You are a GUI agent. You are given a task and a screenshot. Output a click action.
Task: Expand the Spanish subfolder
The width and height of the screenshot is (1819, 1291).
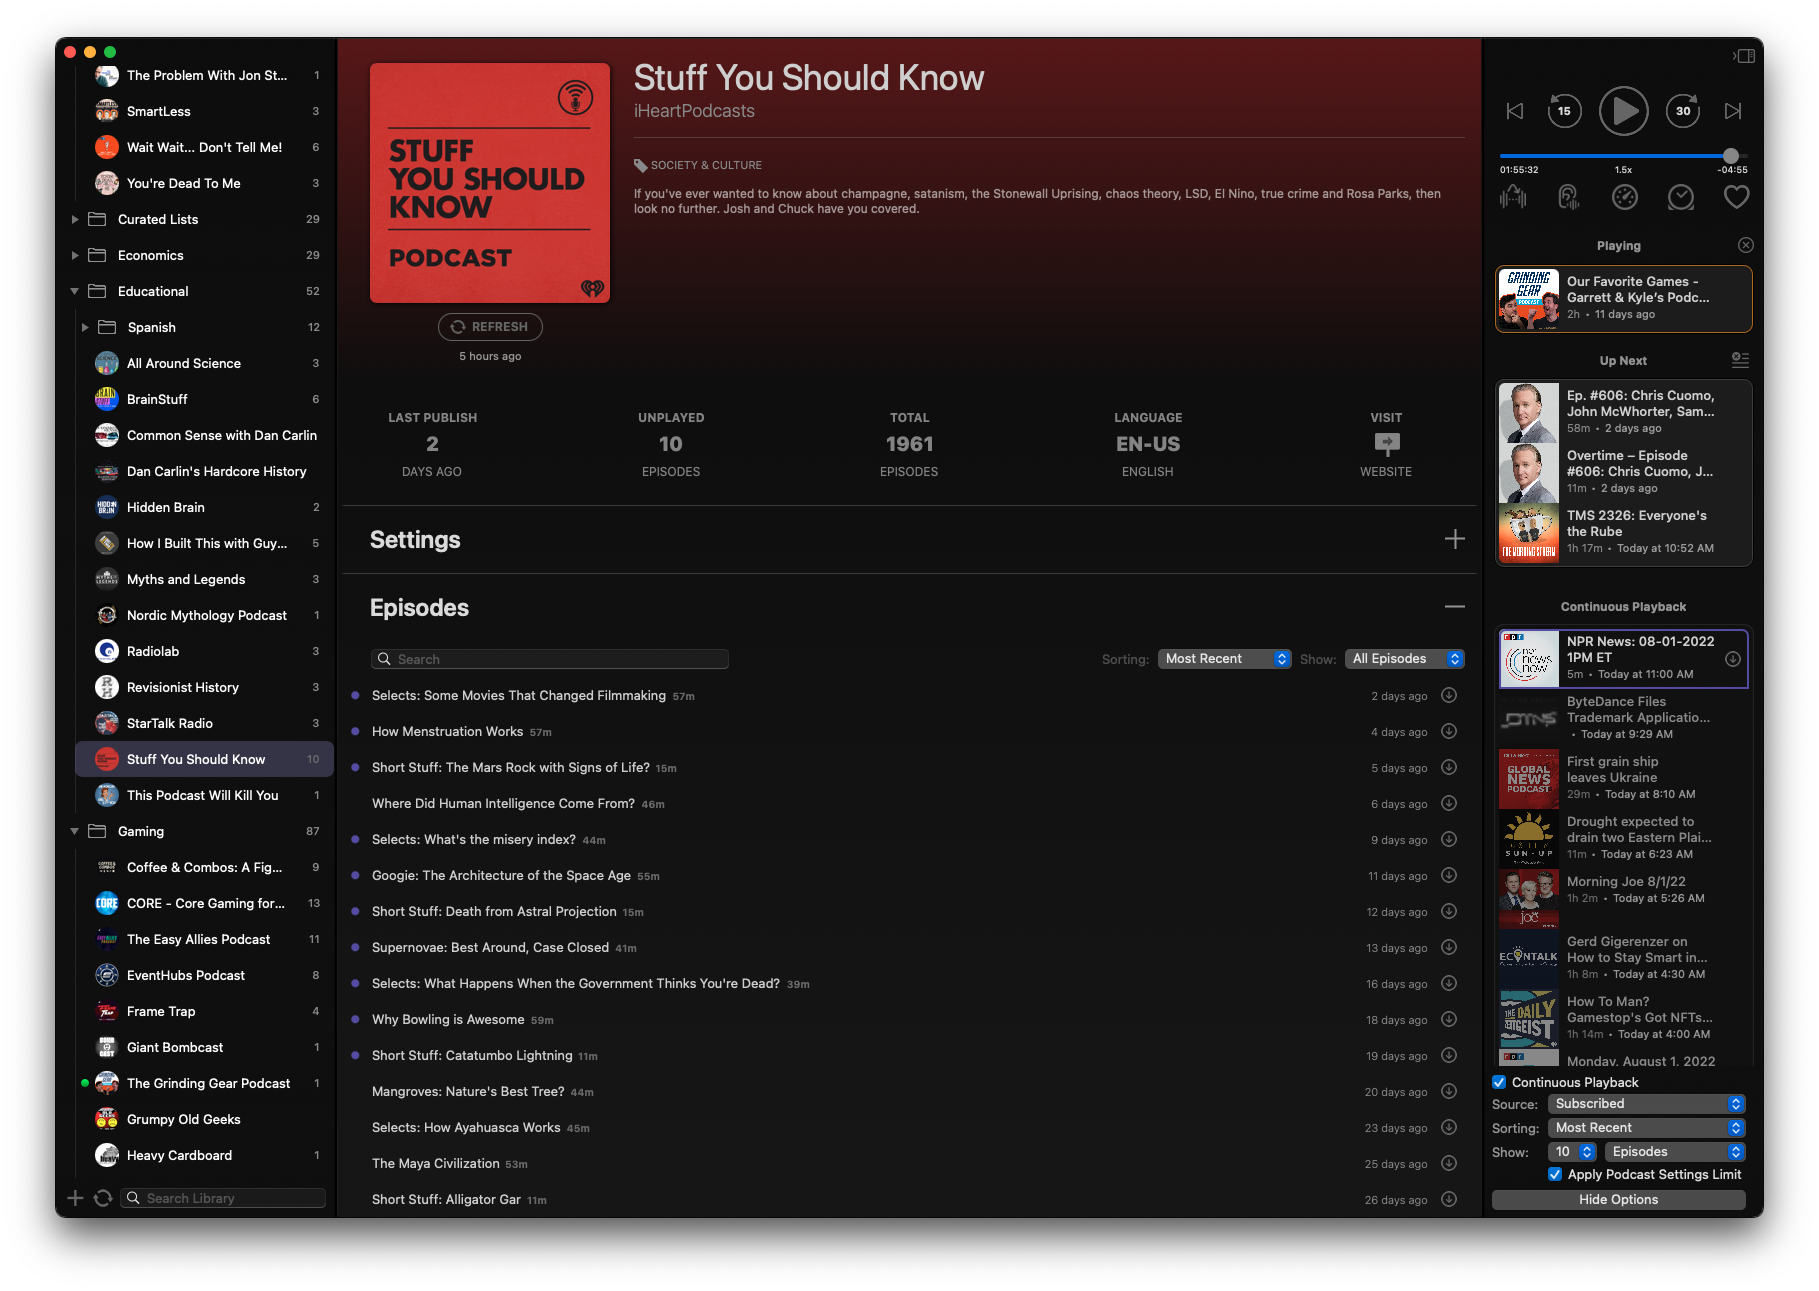85,327
